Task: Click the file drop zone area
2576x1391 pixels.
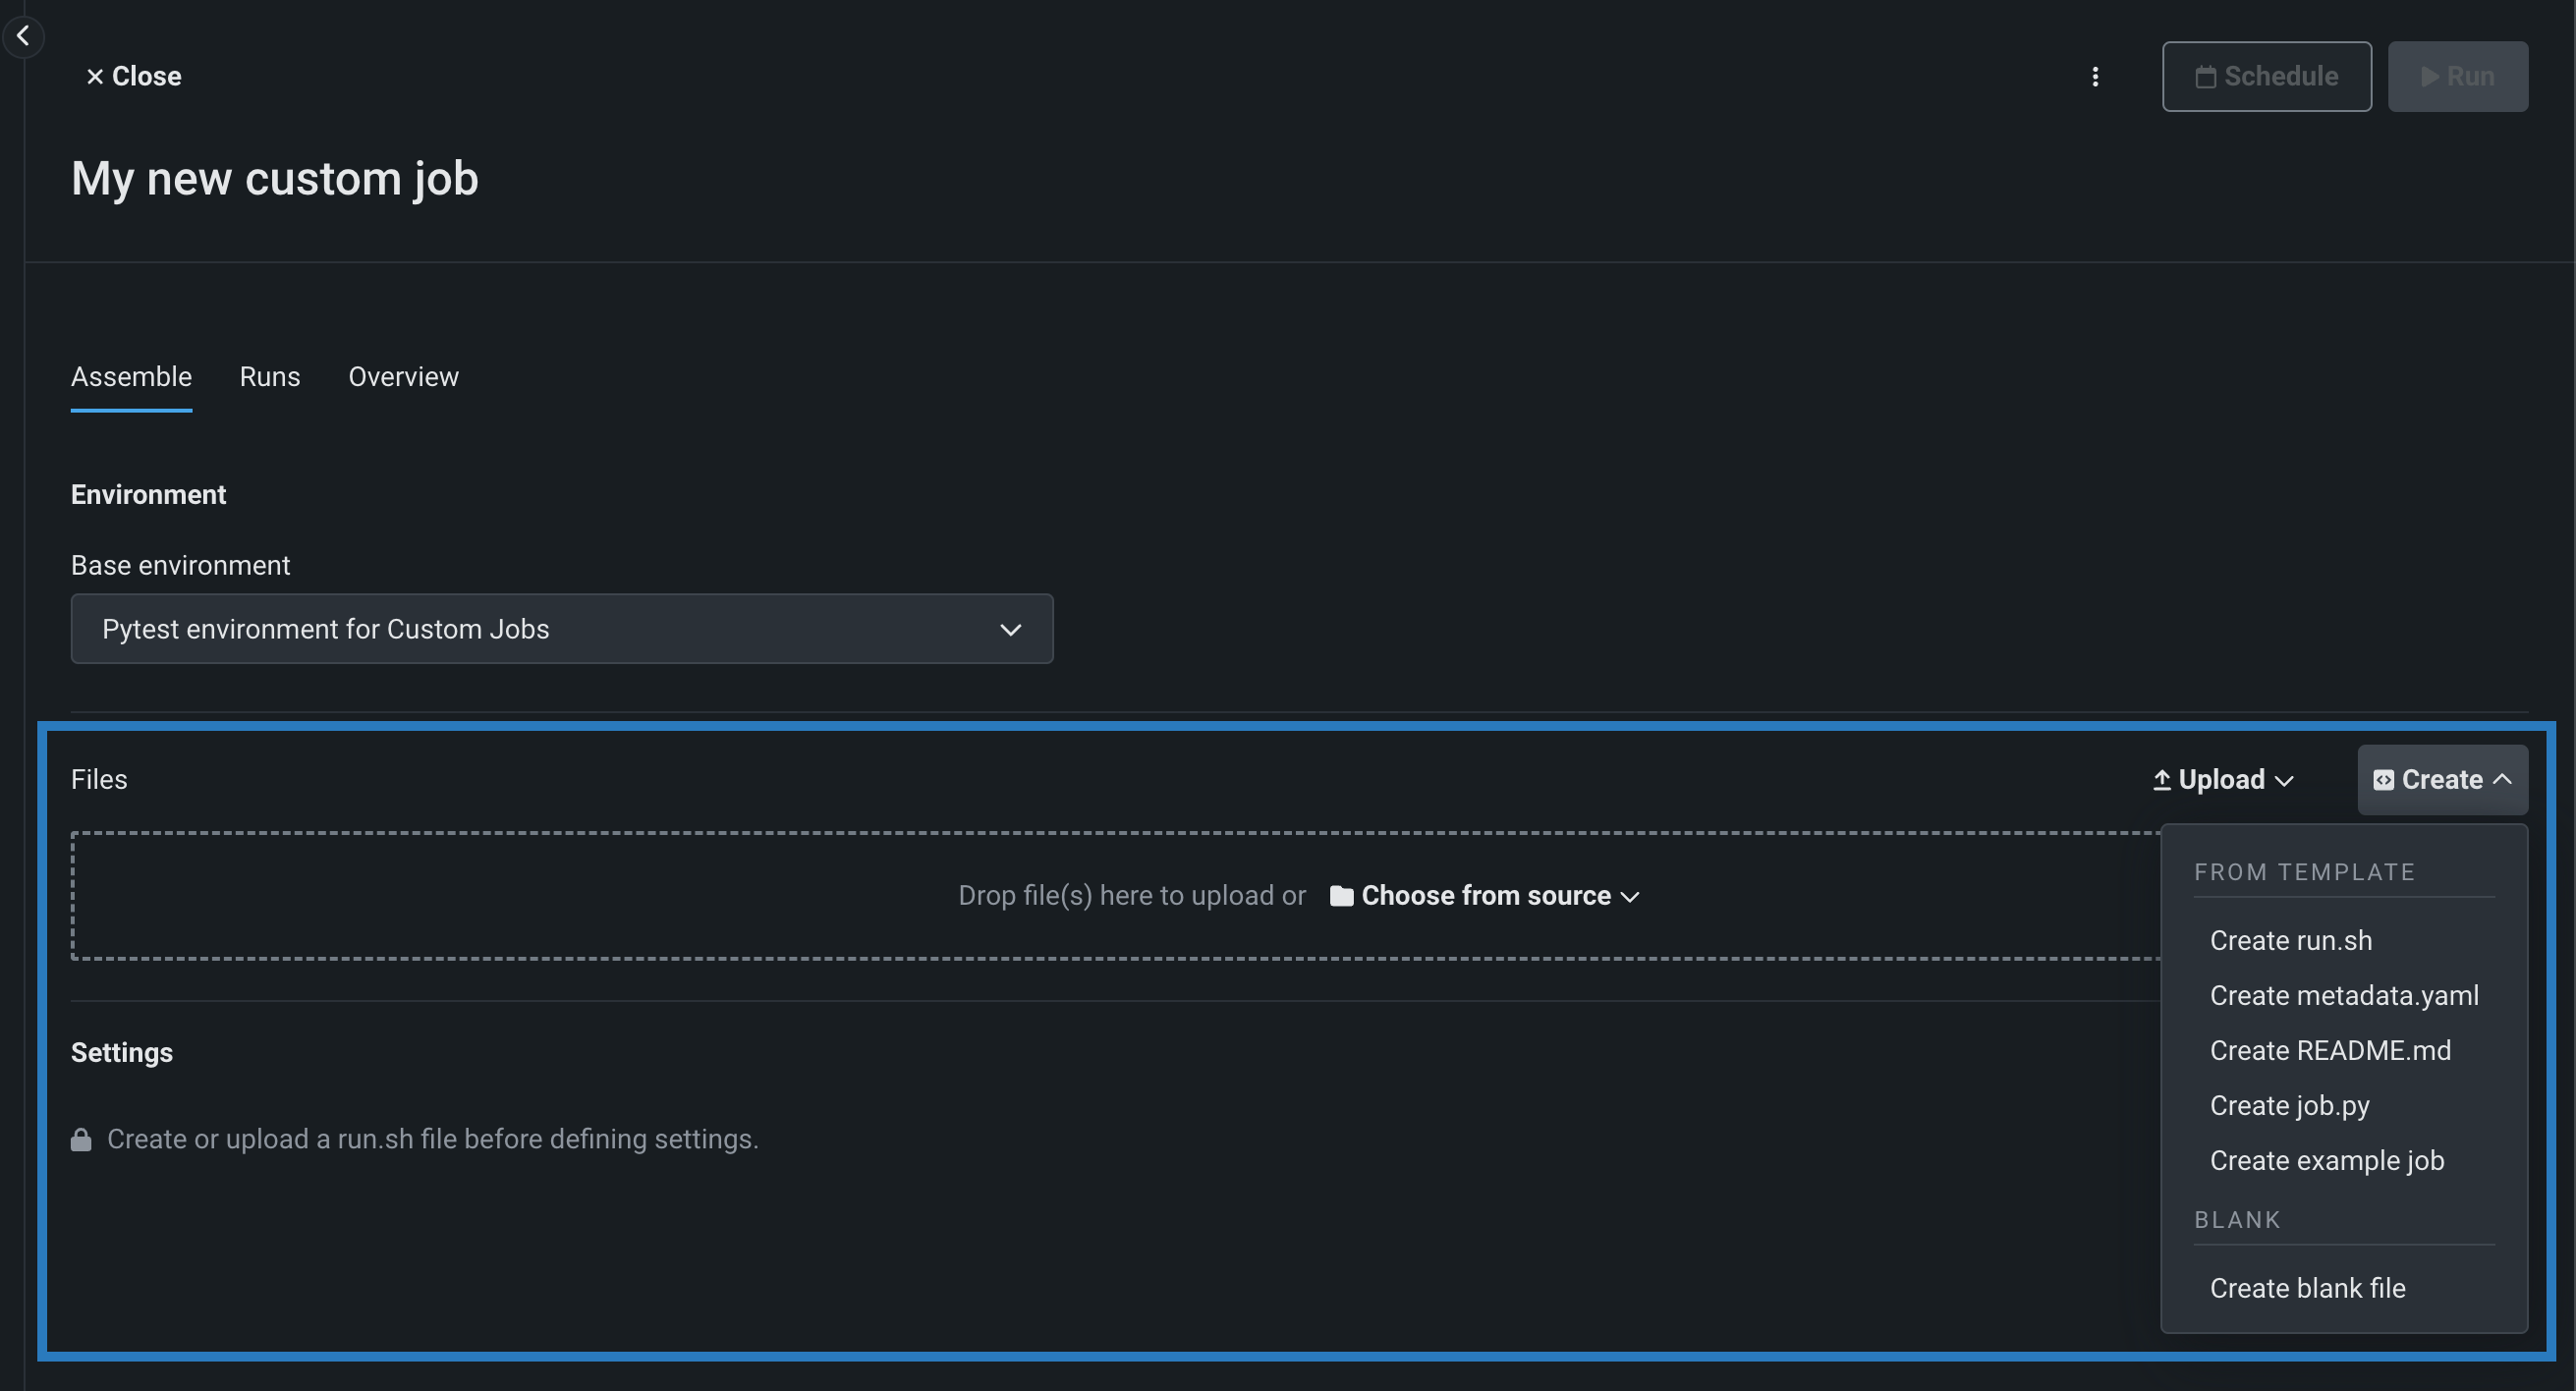Action: (600, 896)
